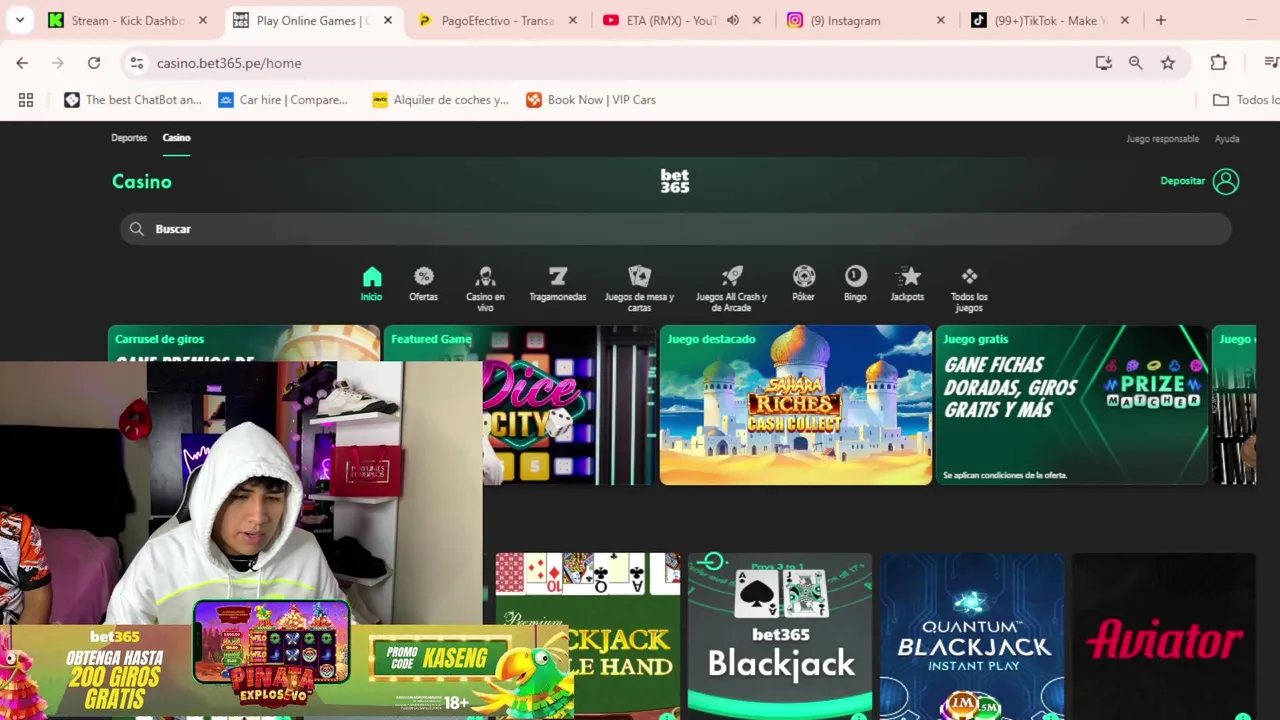
Task: Switch to ETA (RMX) YouTube tab
Action: [x=660, y=20]
